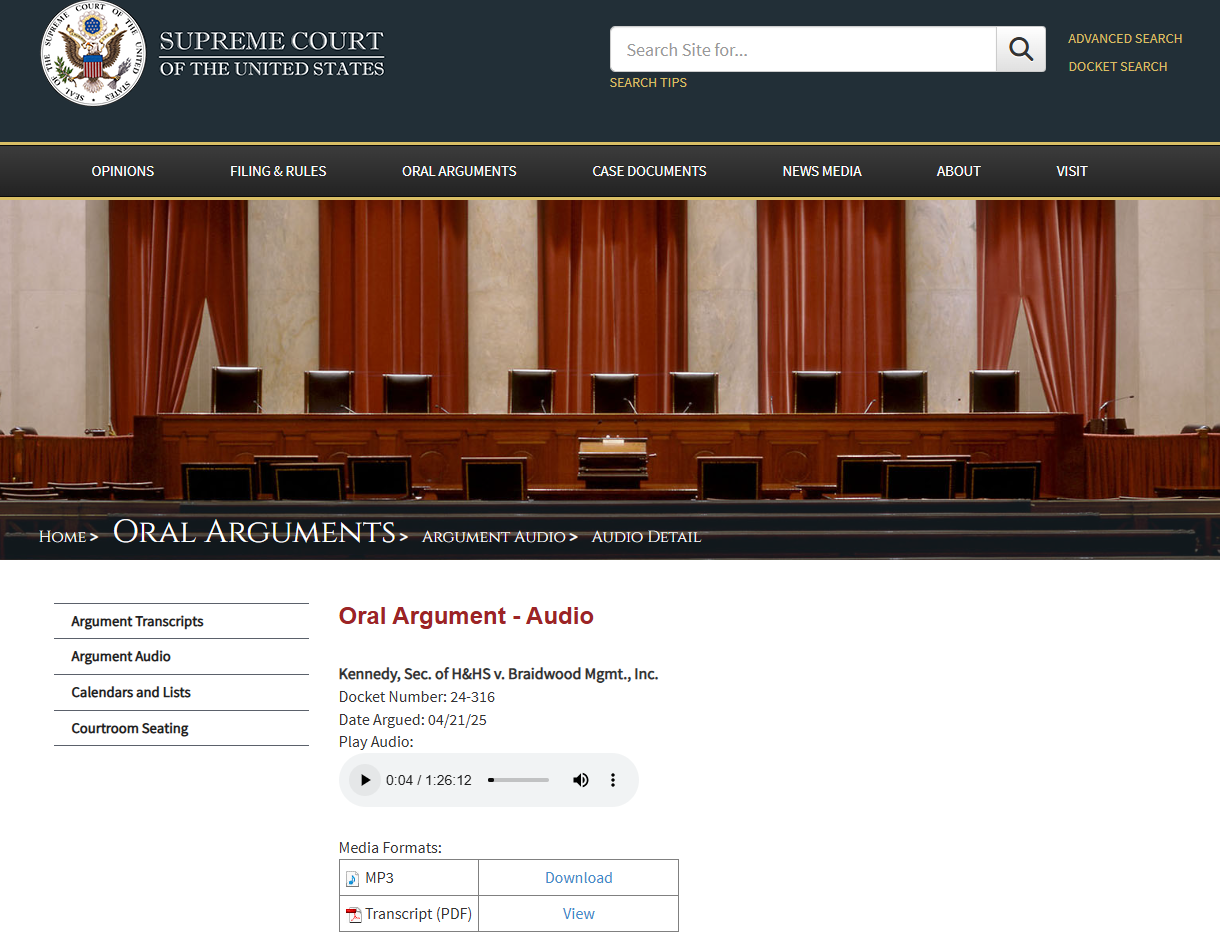Open the Docket Search link

pos(1118,67)
